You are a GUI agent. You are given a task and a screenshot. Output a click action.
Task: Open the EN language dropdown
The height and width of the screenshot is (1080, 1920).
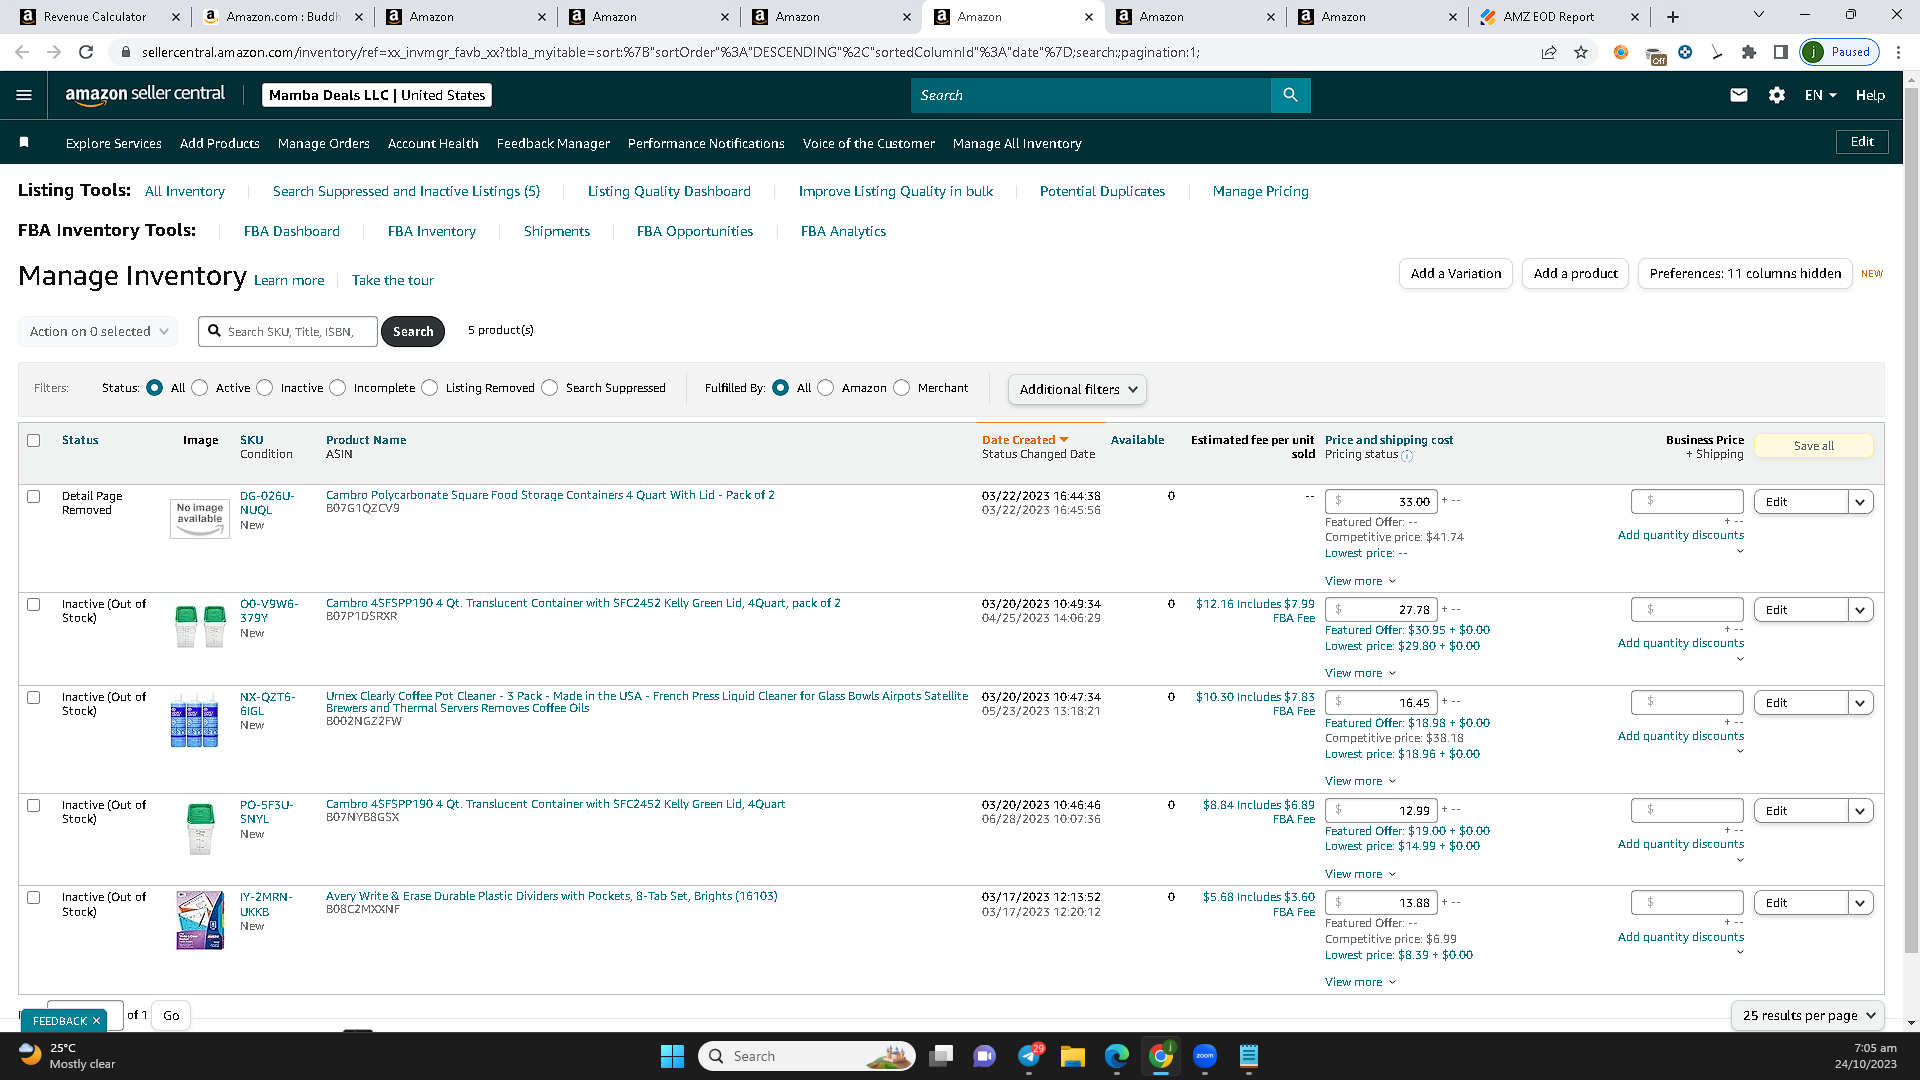click(1820, 95)
